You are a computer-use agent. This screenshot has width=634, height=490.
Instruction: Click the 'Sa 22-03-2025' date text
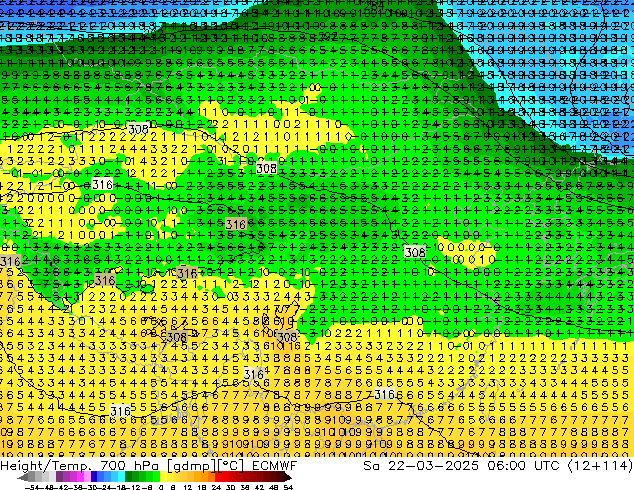coord(421,466)
